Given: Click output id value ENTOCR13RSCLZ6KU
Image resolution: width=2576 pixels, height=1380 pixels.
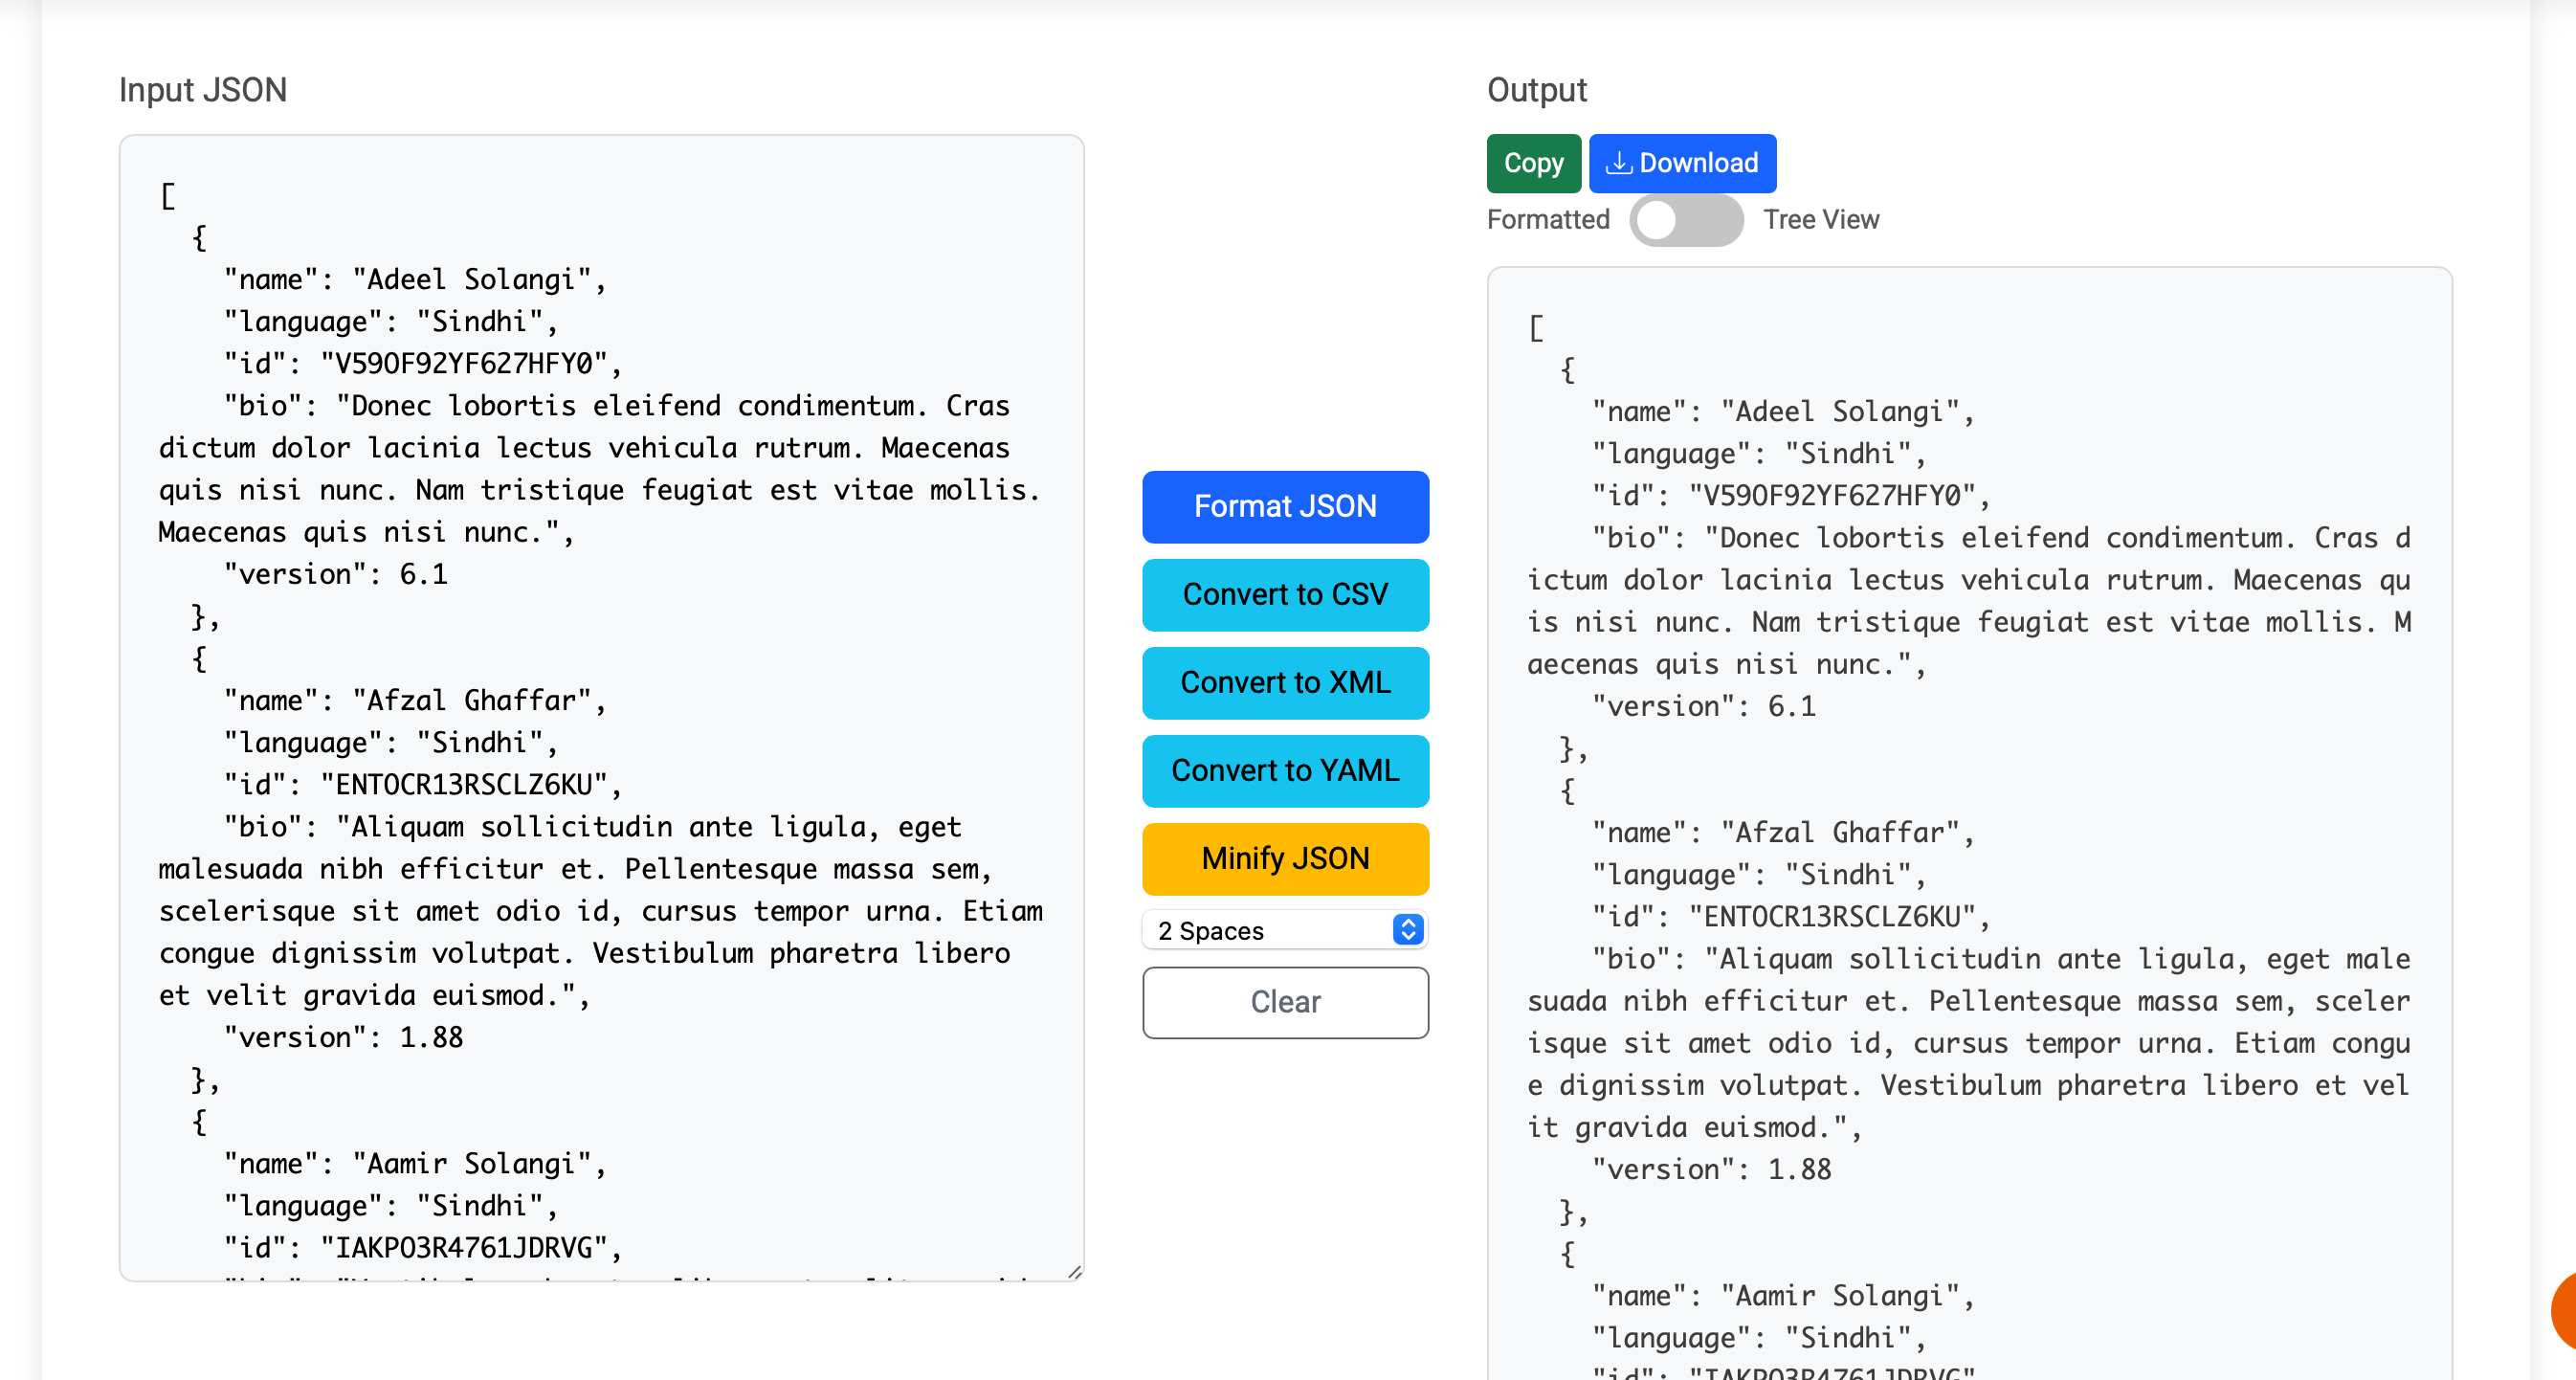Looking at the screenshot, I should coord(1832,917).
